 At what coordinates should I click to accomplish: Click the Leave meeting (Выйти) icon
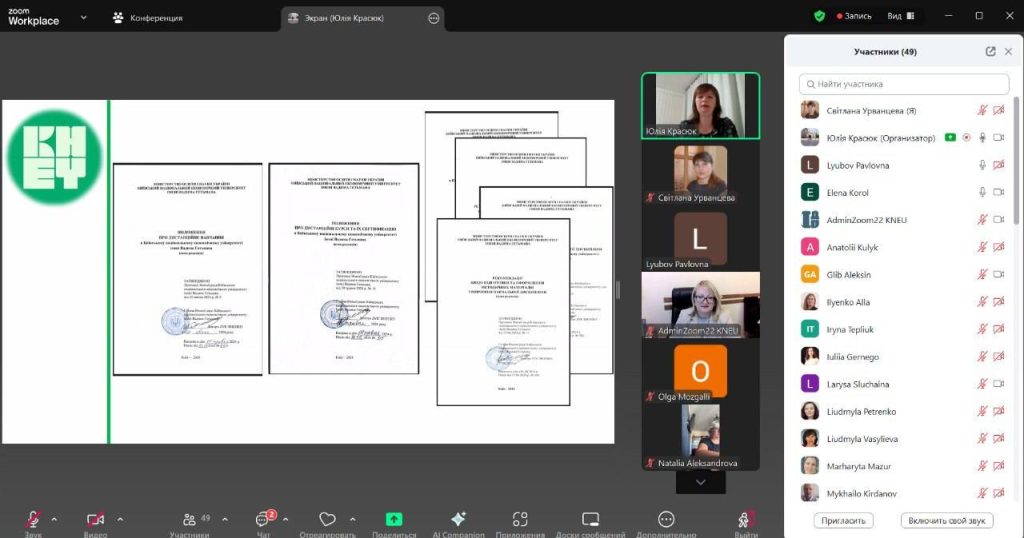pos(745,519)
